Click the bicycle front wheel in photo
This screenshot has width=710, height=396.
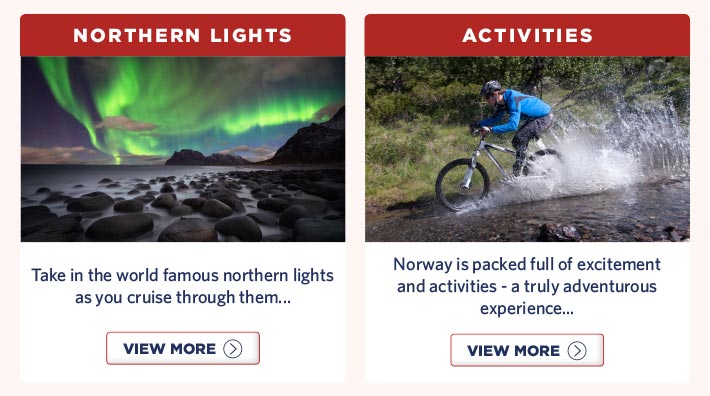tap(462, 185)
